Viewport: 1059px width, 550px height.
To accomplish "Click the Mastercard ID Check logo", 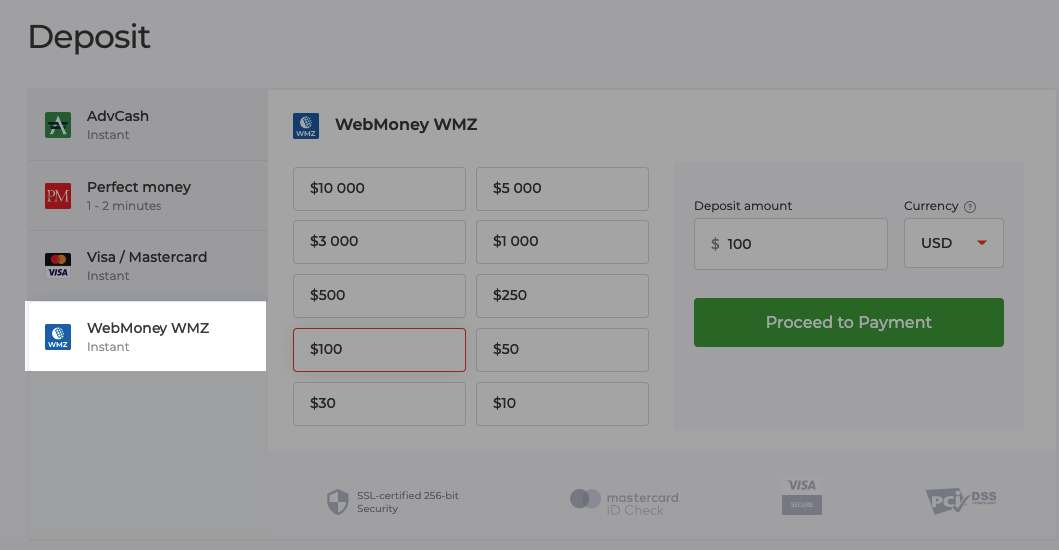I will click(x=624, y=502).
